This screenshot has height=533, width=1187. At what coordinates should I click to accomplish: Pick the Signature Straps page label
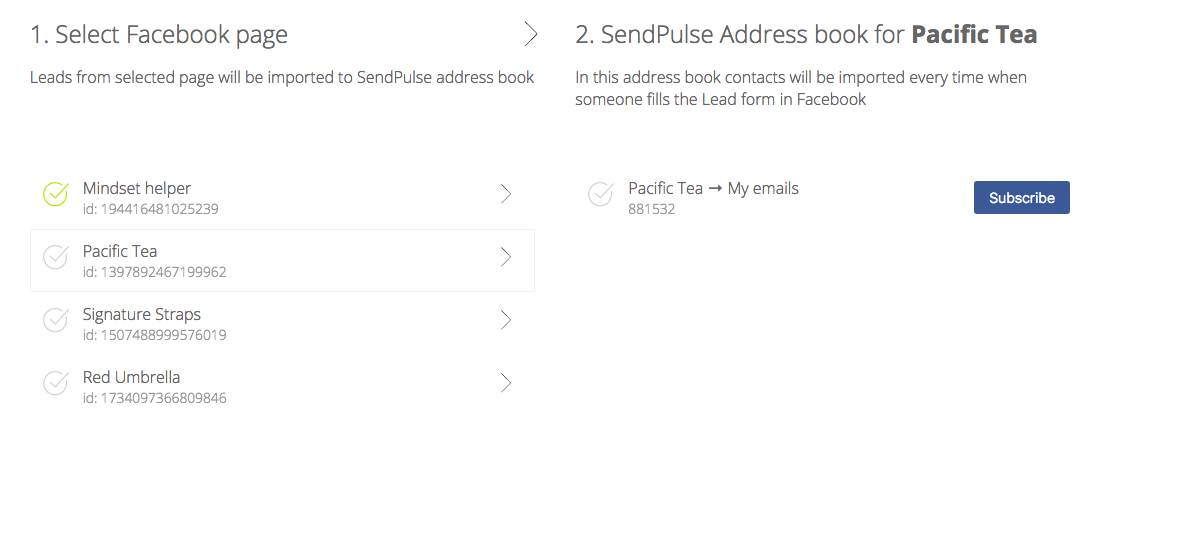click(x=142, y=314)
